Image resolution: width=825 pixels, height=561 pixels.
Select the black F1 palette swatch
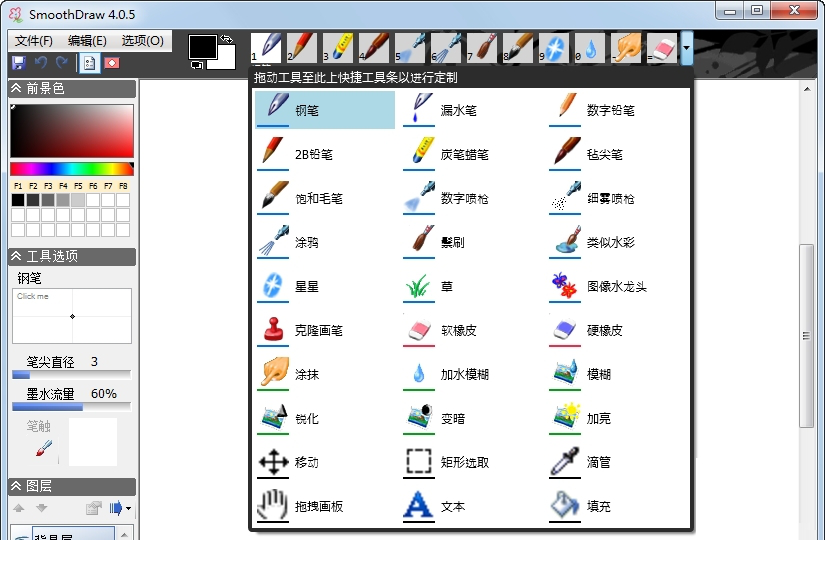coord(18,200)
